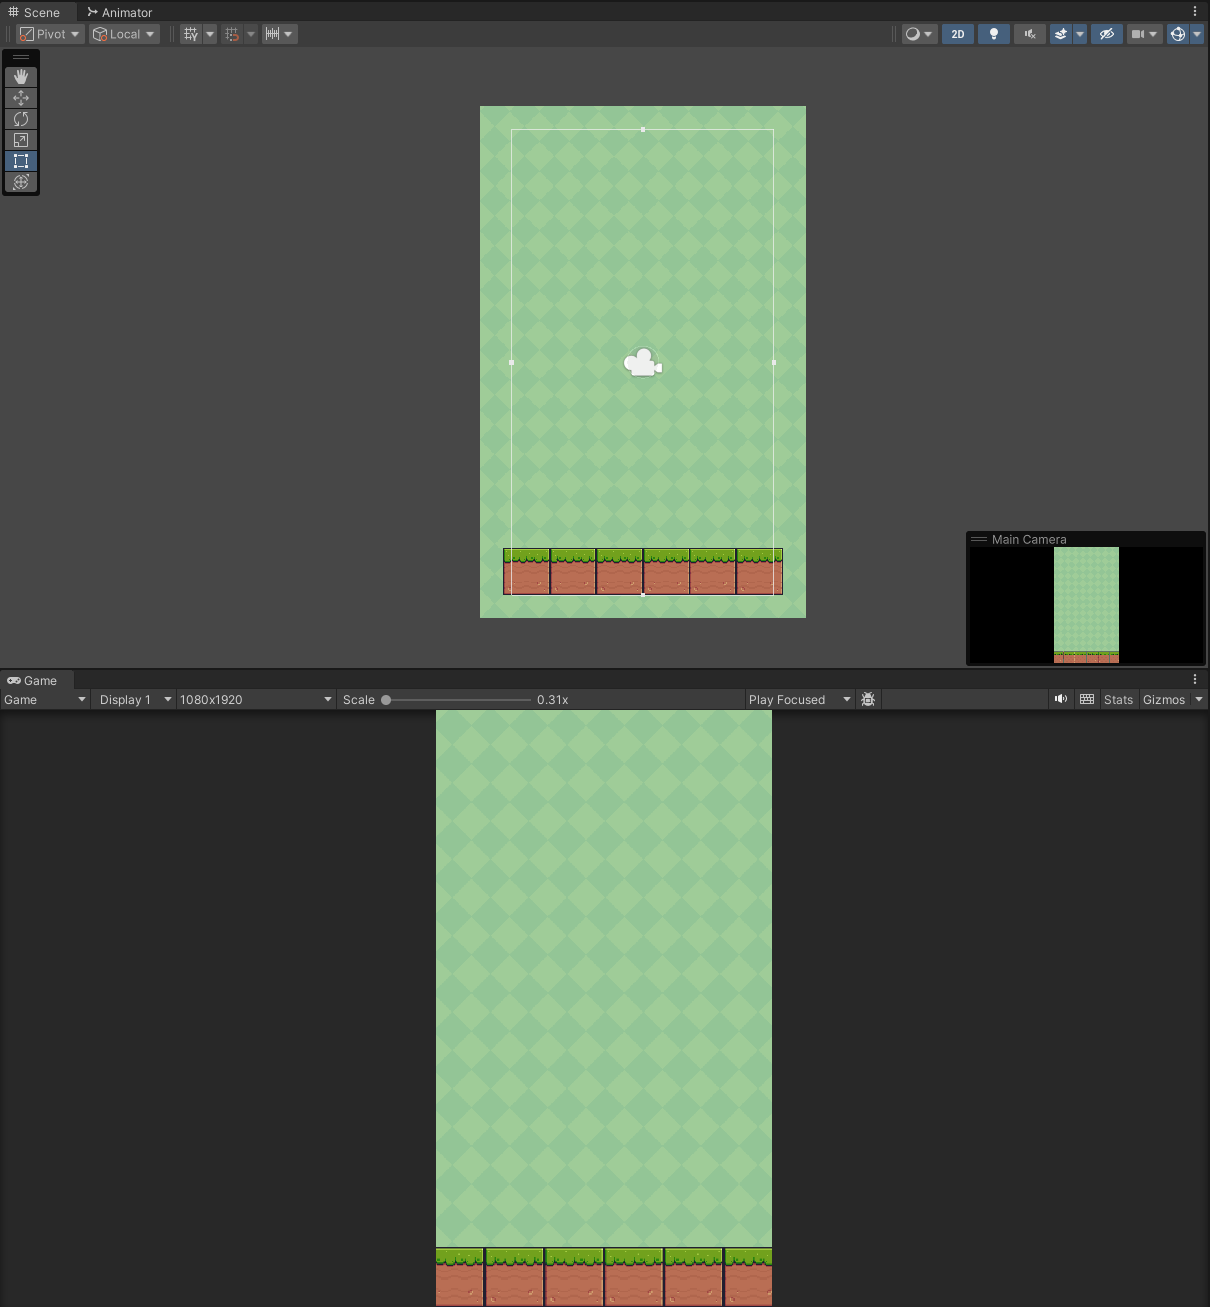Open the Play Focused dropdown

[799, 700]
